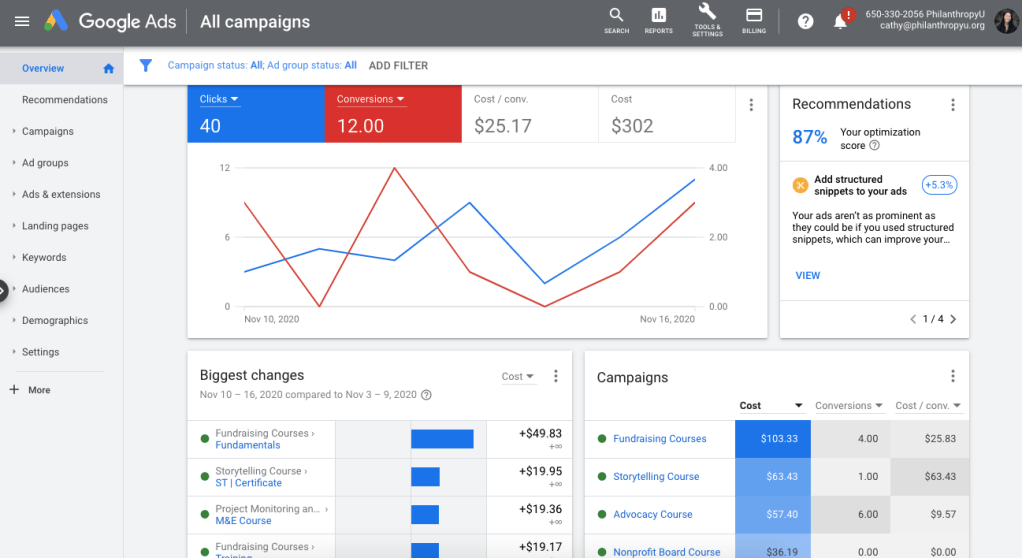Go to next recommendation arrow

click(x=953, y=319)
